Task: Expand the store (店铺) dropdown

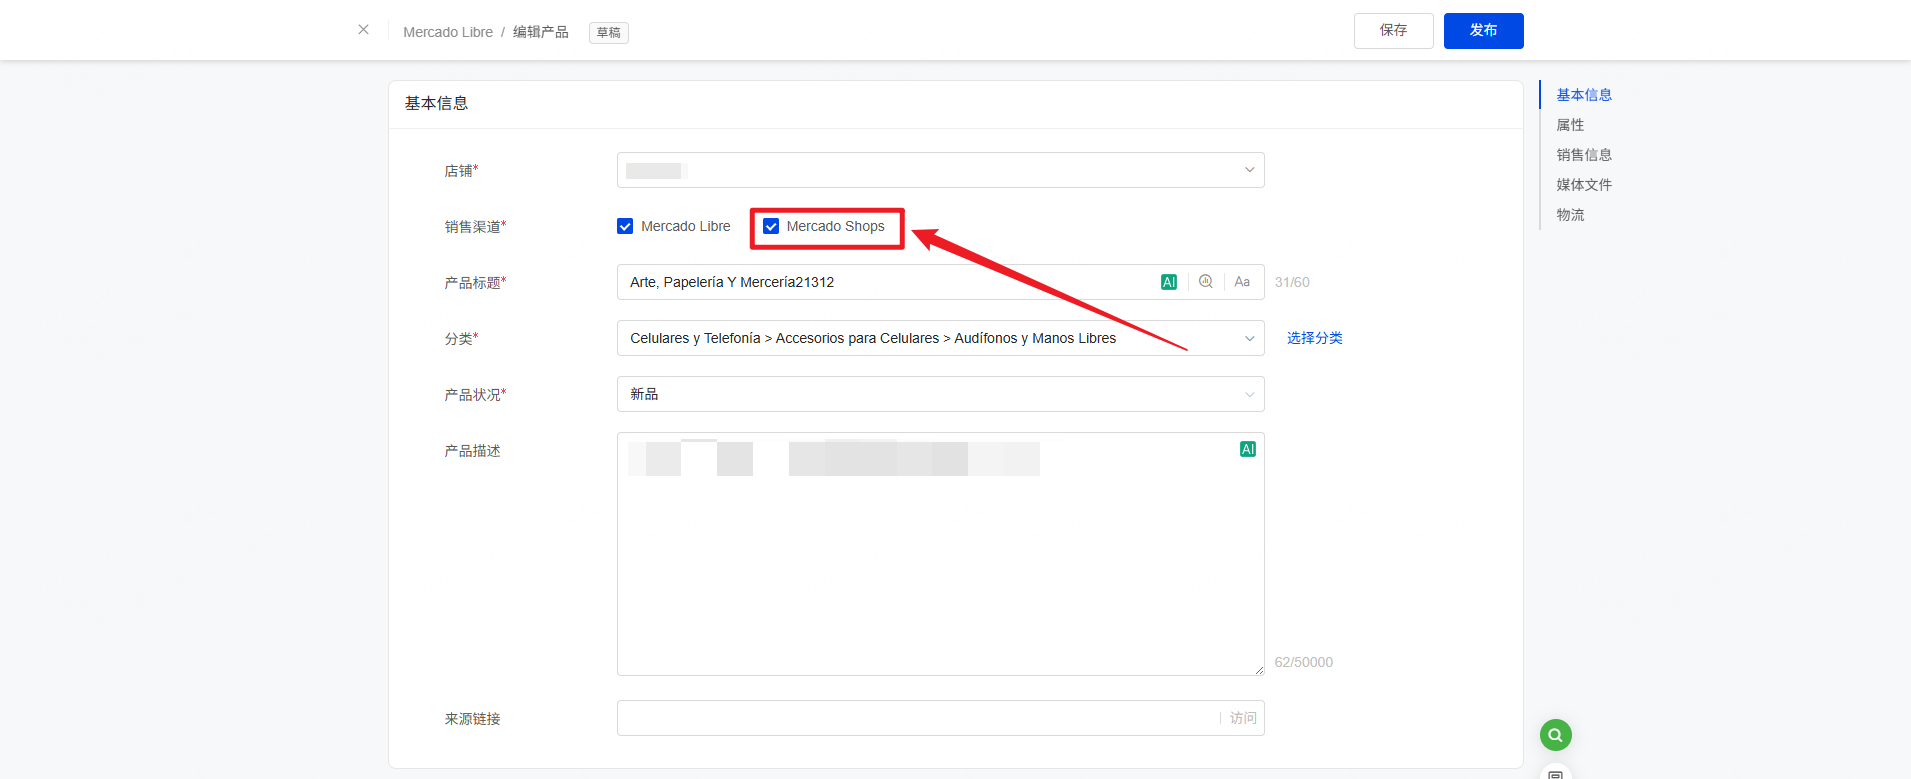Action: click(x=940, y=170)
